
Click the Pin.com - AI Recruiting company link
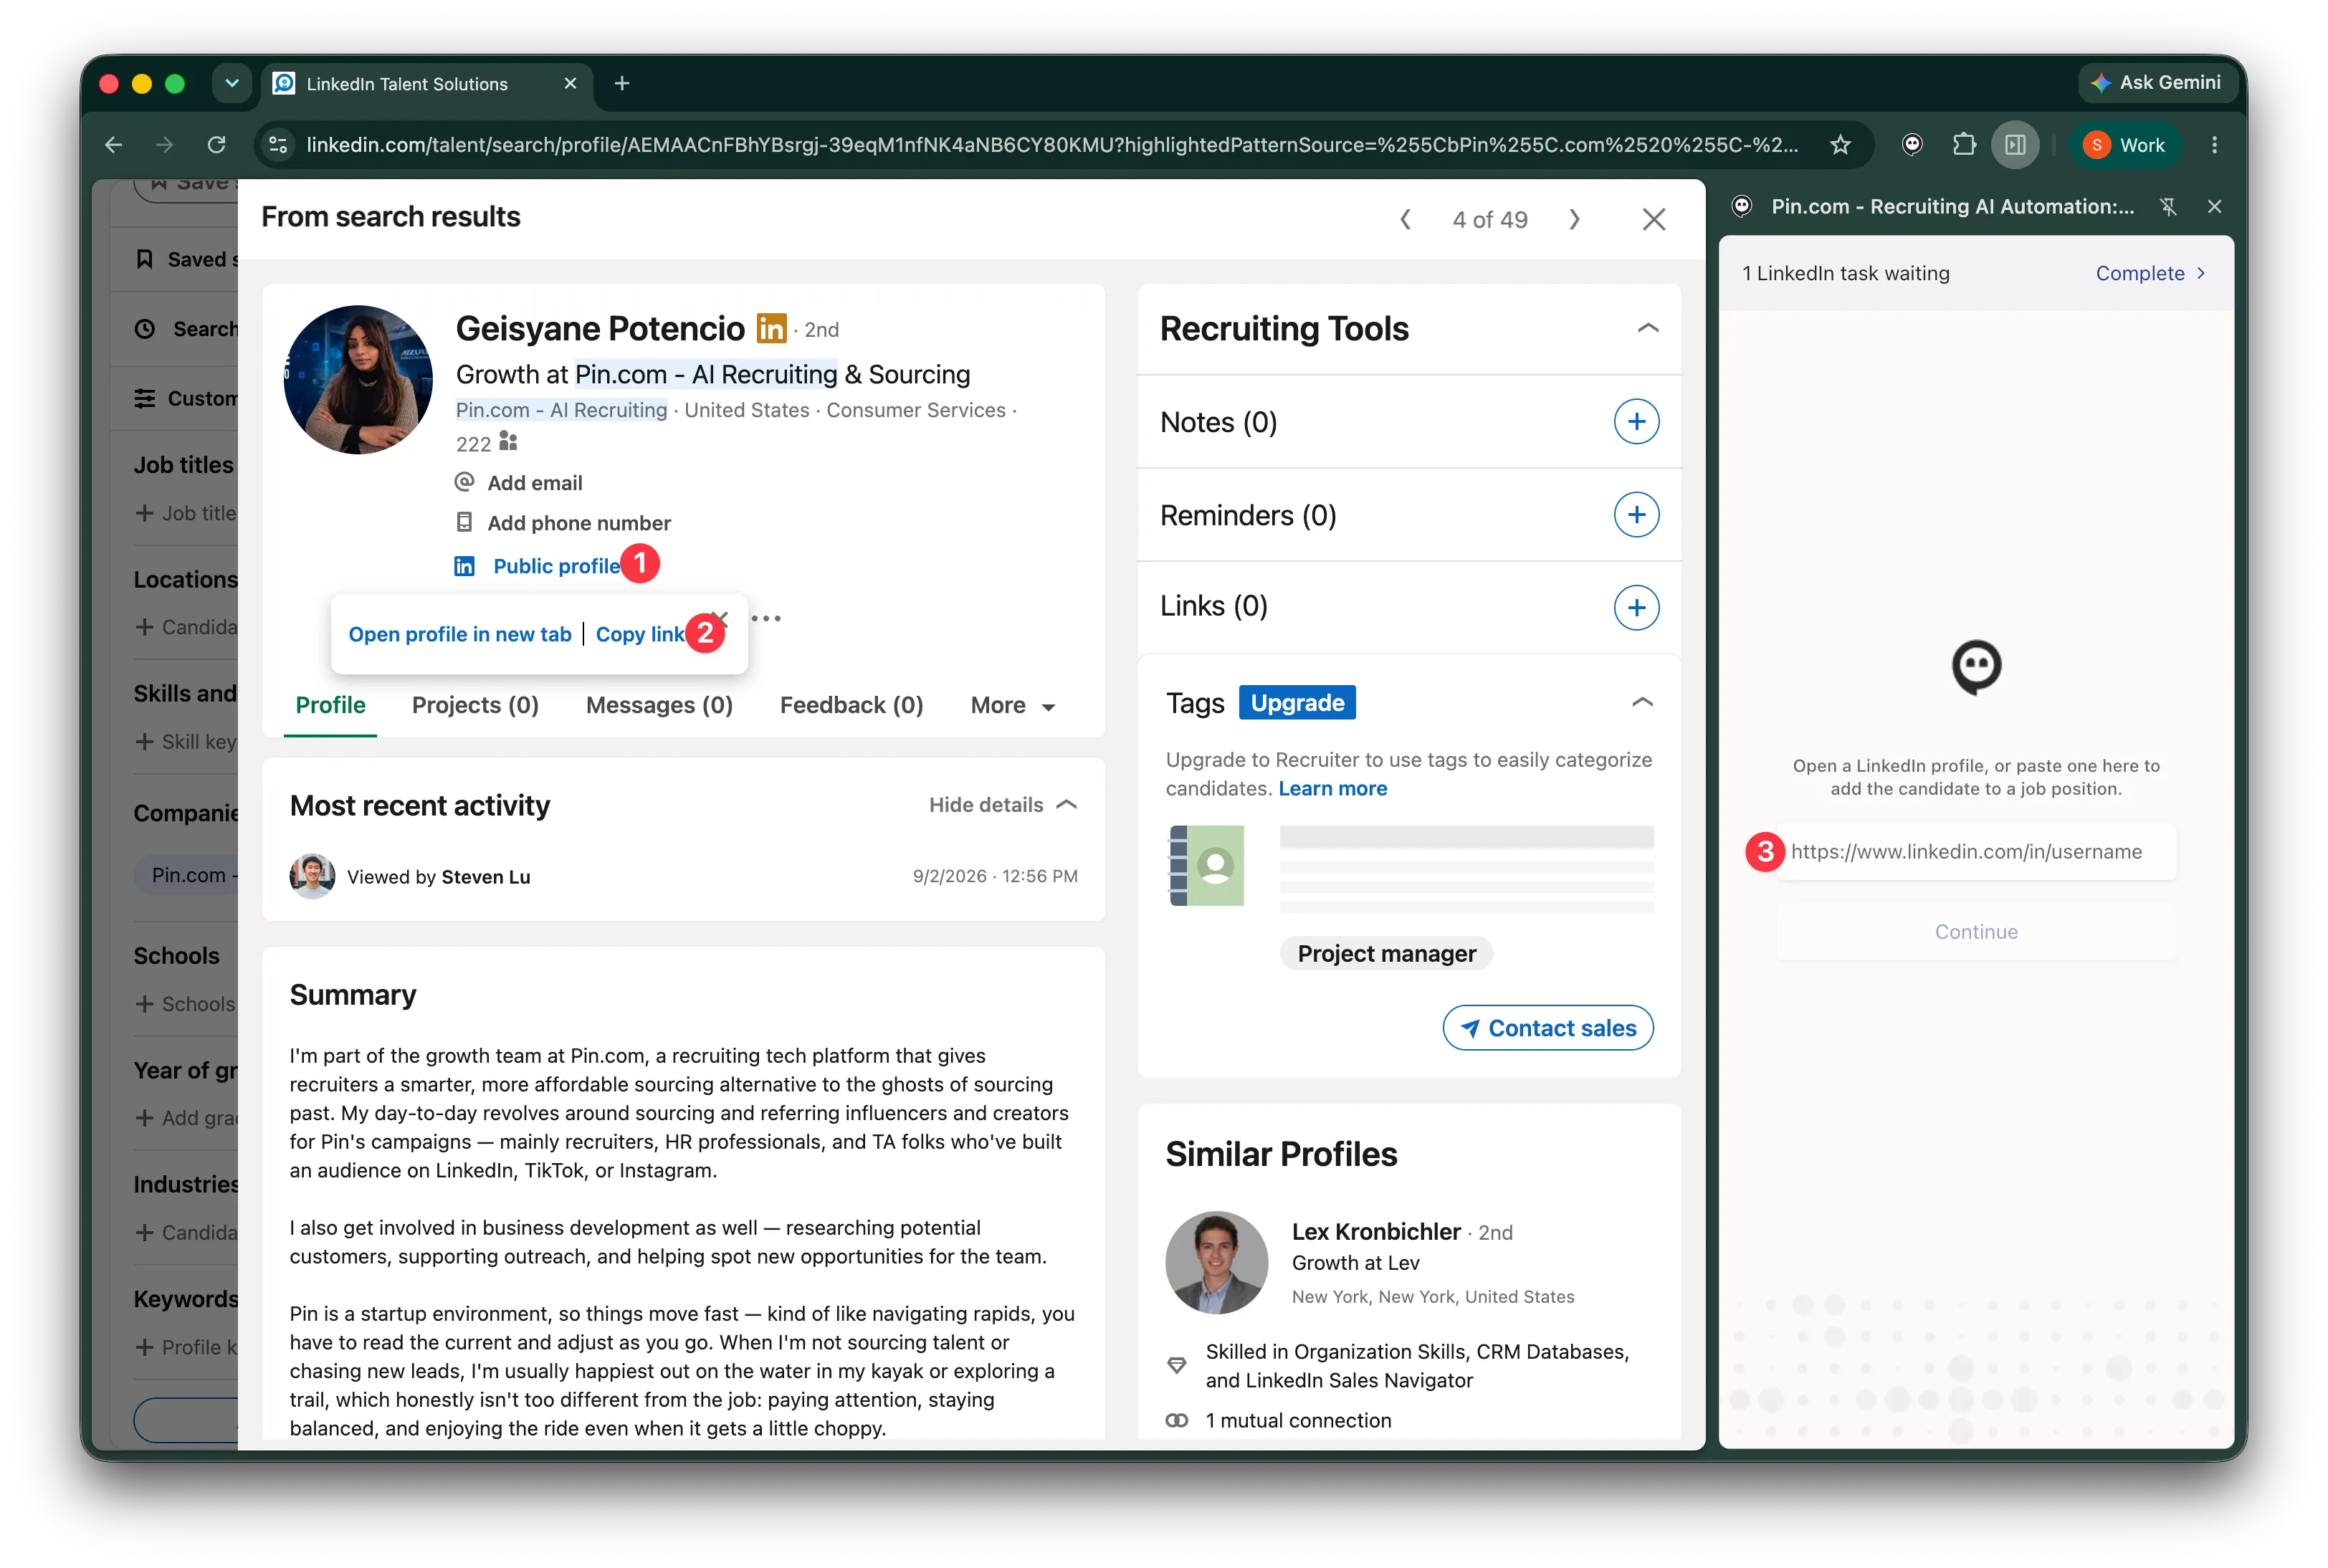coord(561,410)
